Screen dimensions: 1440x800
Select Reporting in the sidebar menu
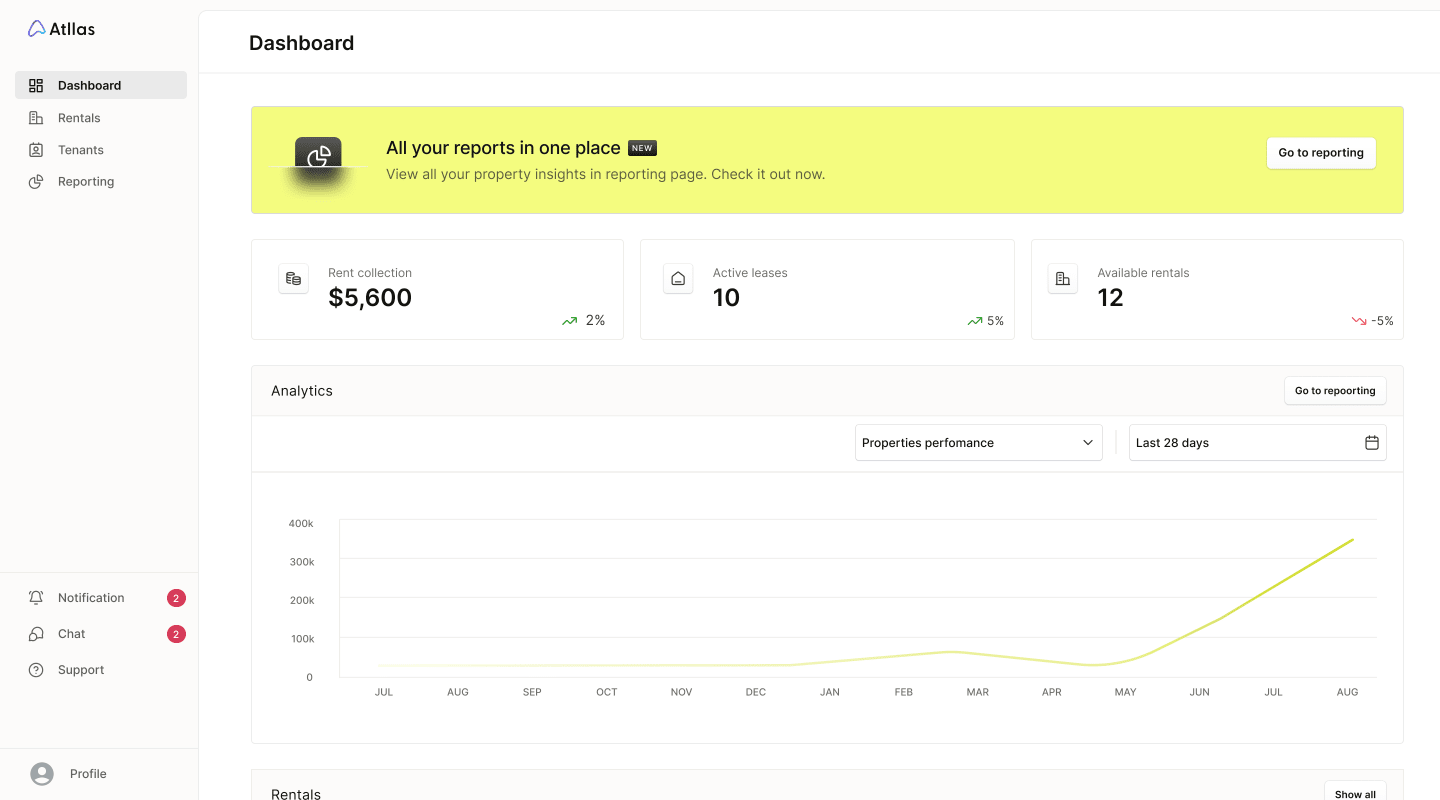click(85, 182)
